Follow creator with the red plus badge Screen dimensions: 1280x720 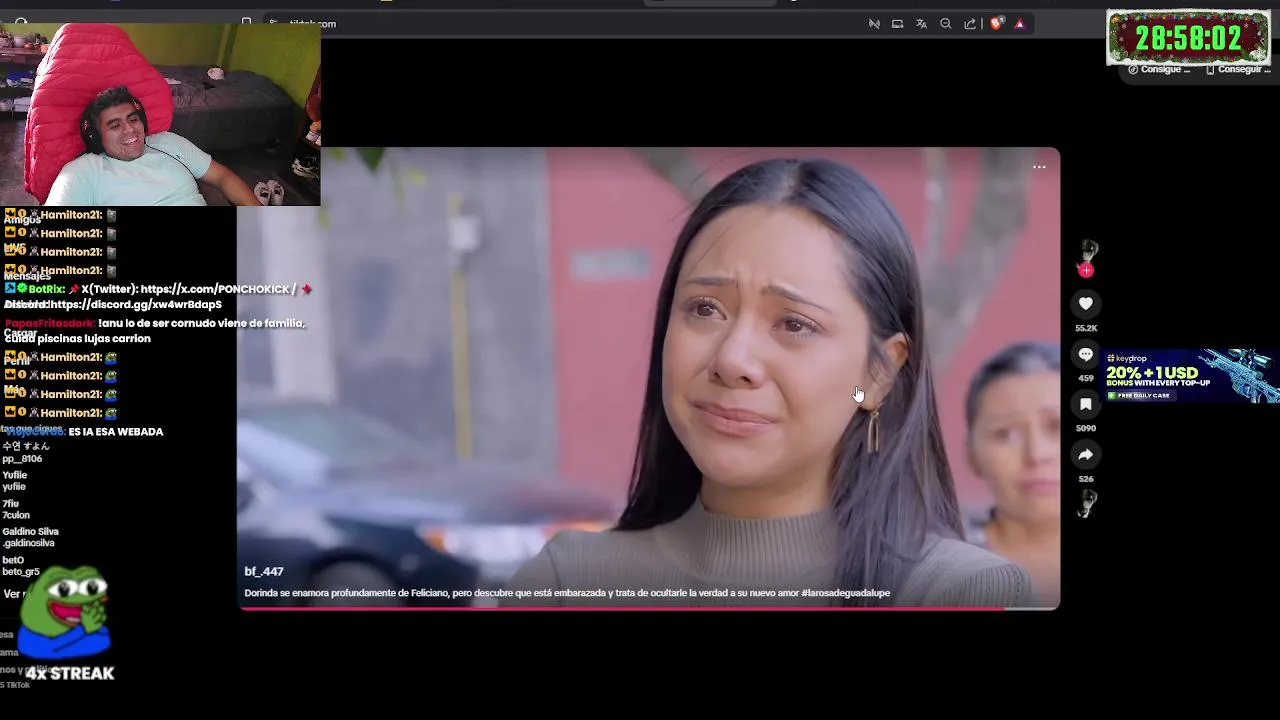click(x=1086, y=270)
